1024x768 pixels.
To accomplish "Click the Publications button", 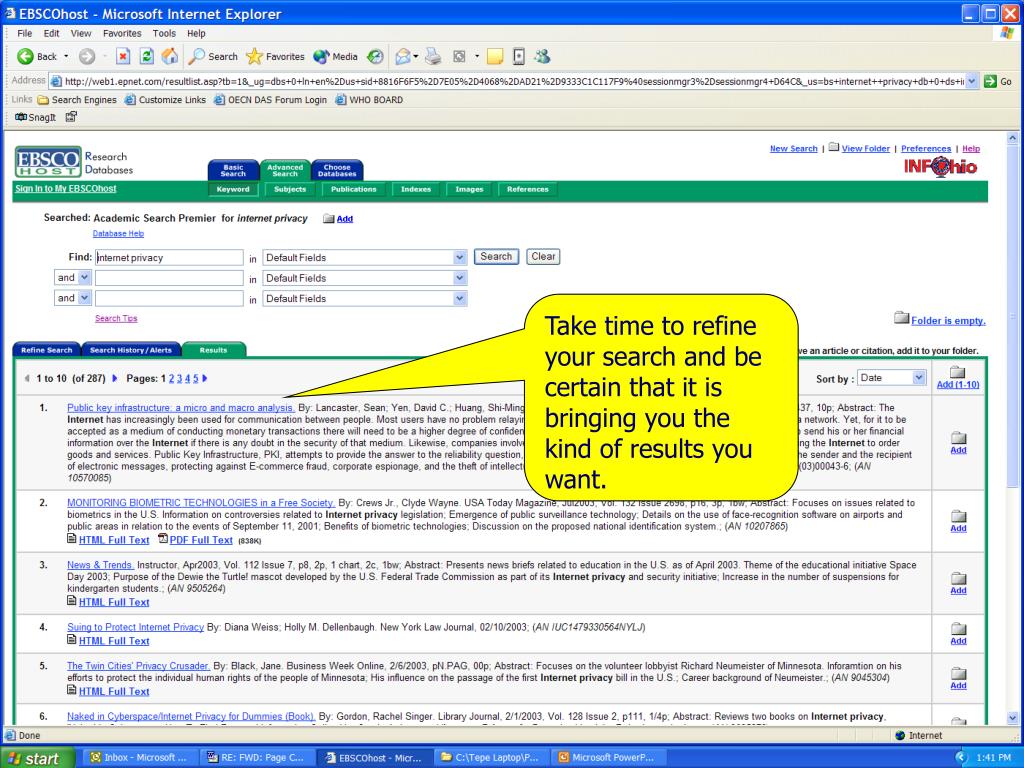I will coord(353,189).
